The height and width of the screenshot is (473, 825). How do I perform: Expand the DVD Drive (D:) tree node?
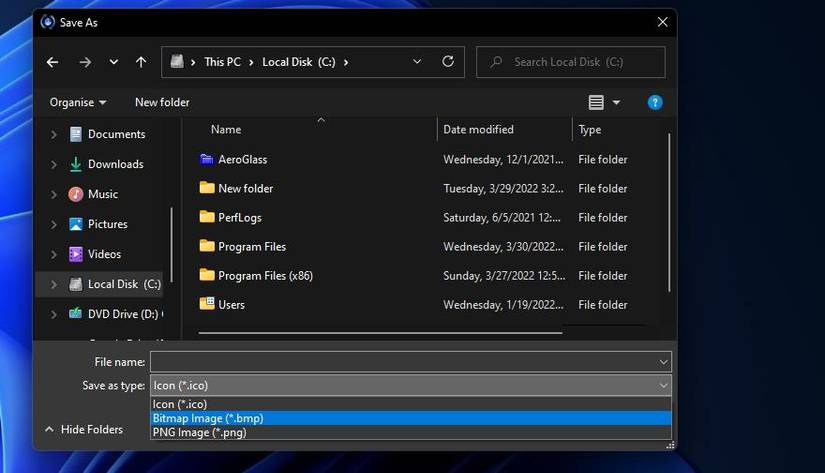[53, 315]
